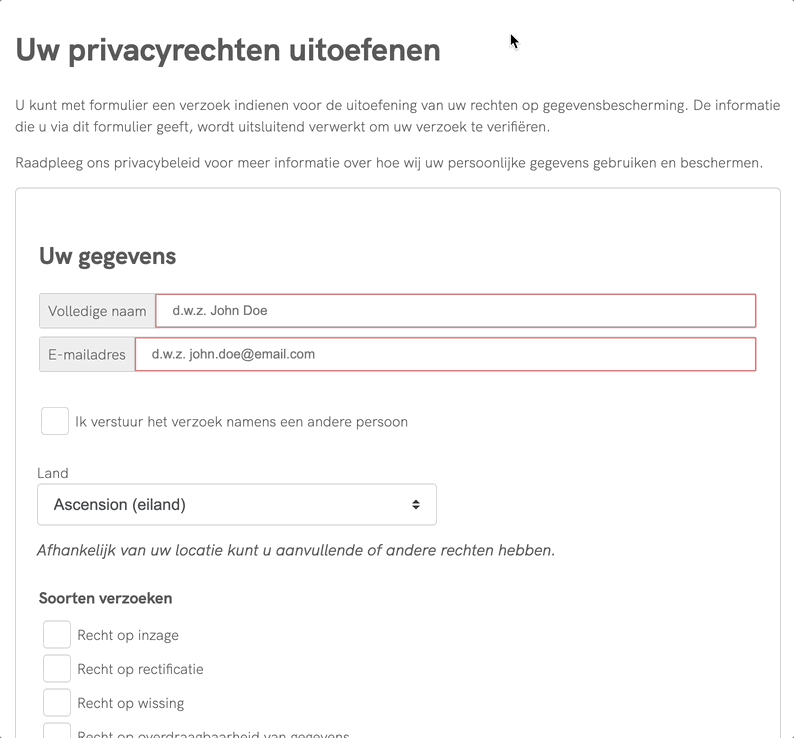
Task: Click the 'Recht op wissing' label text
Action: (130, 703)
